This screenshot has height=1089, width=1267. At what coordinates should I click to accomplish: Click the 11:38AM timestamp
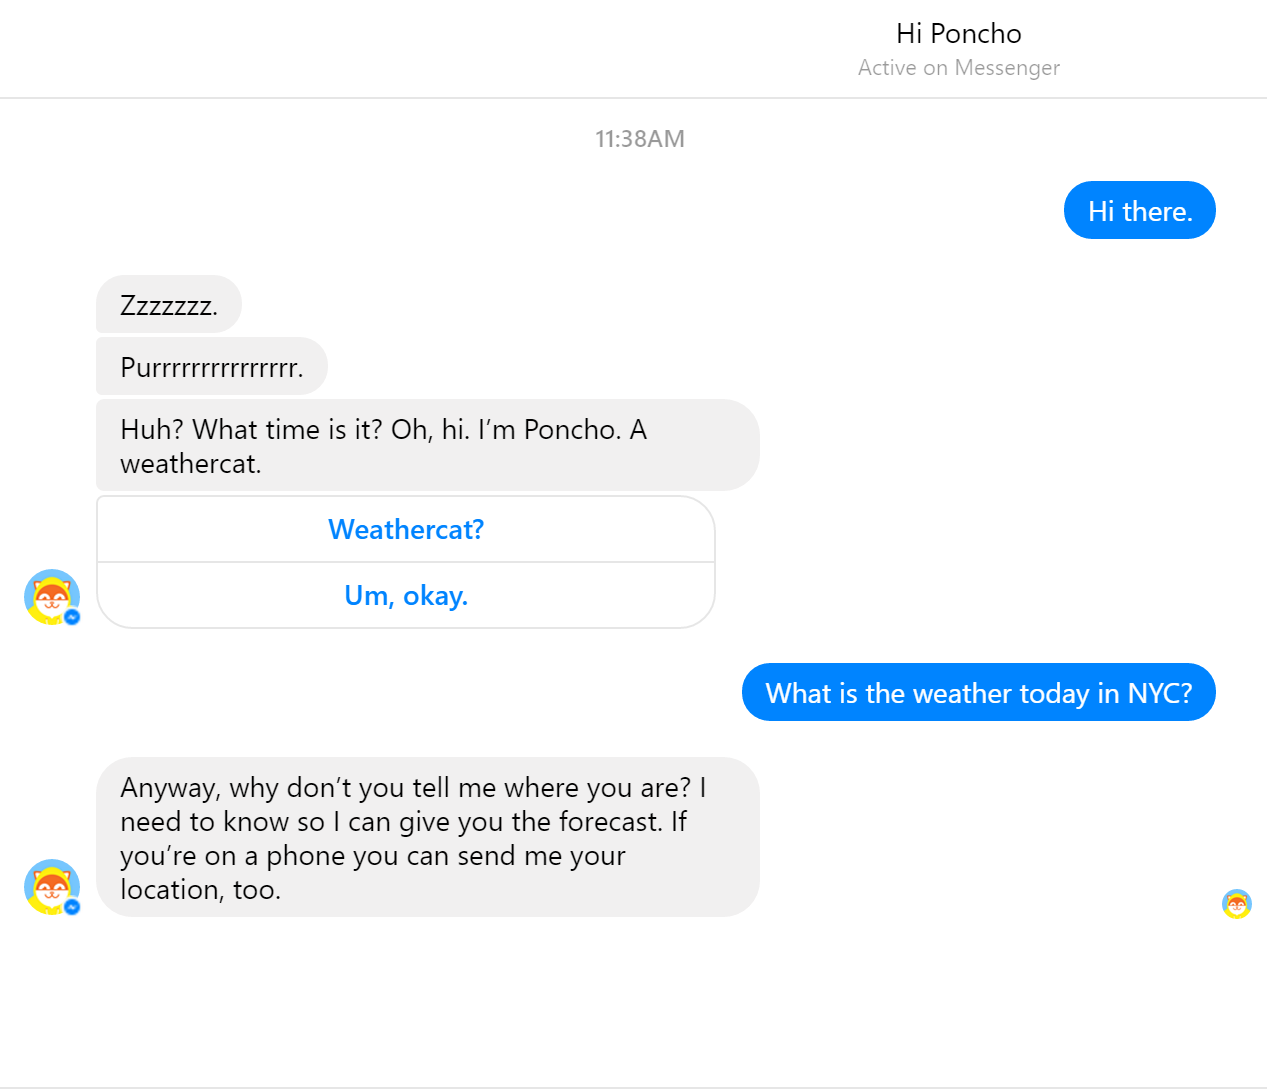pos(640,139)
